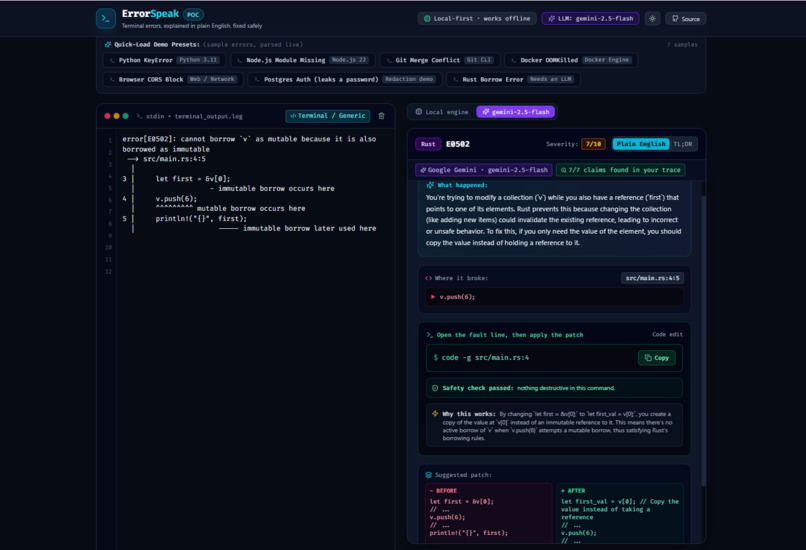Click the Where it broke code icon

428,278
